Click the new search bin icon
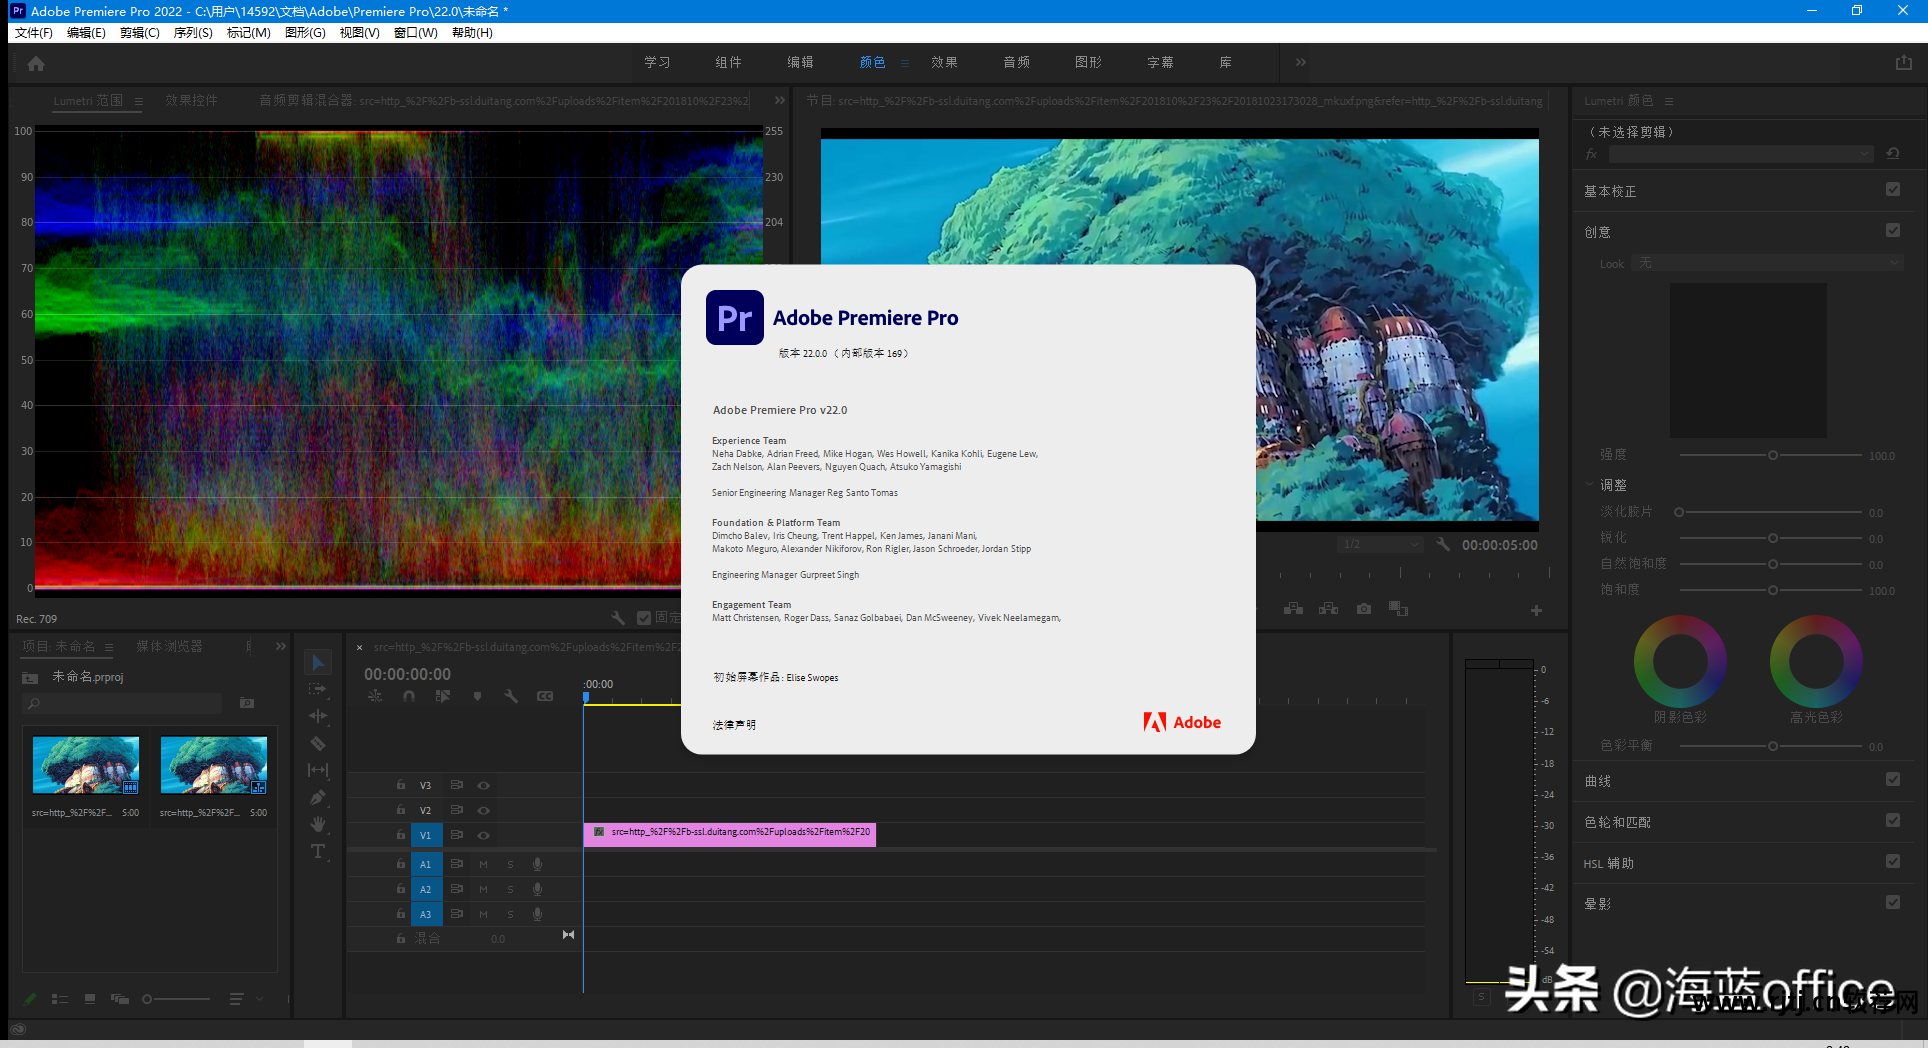Viewport: 1928px width, 1048px height. [x=247, y=703]
